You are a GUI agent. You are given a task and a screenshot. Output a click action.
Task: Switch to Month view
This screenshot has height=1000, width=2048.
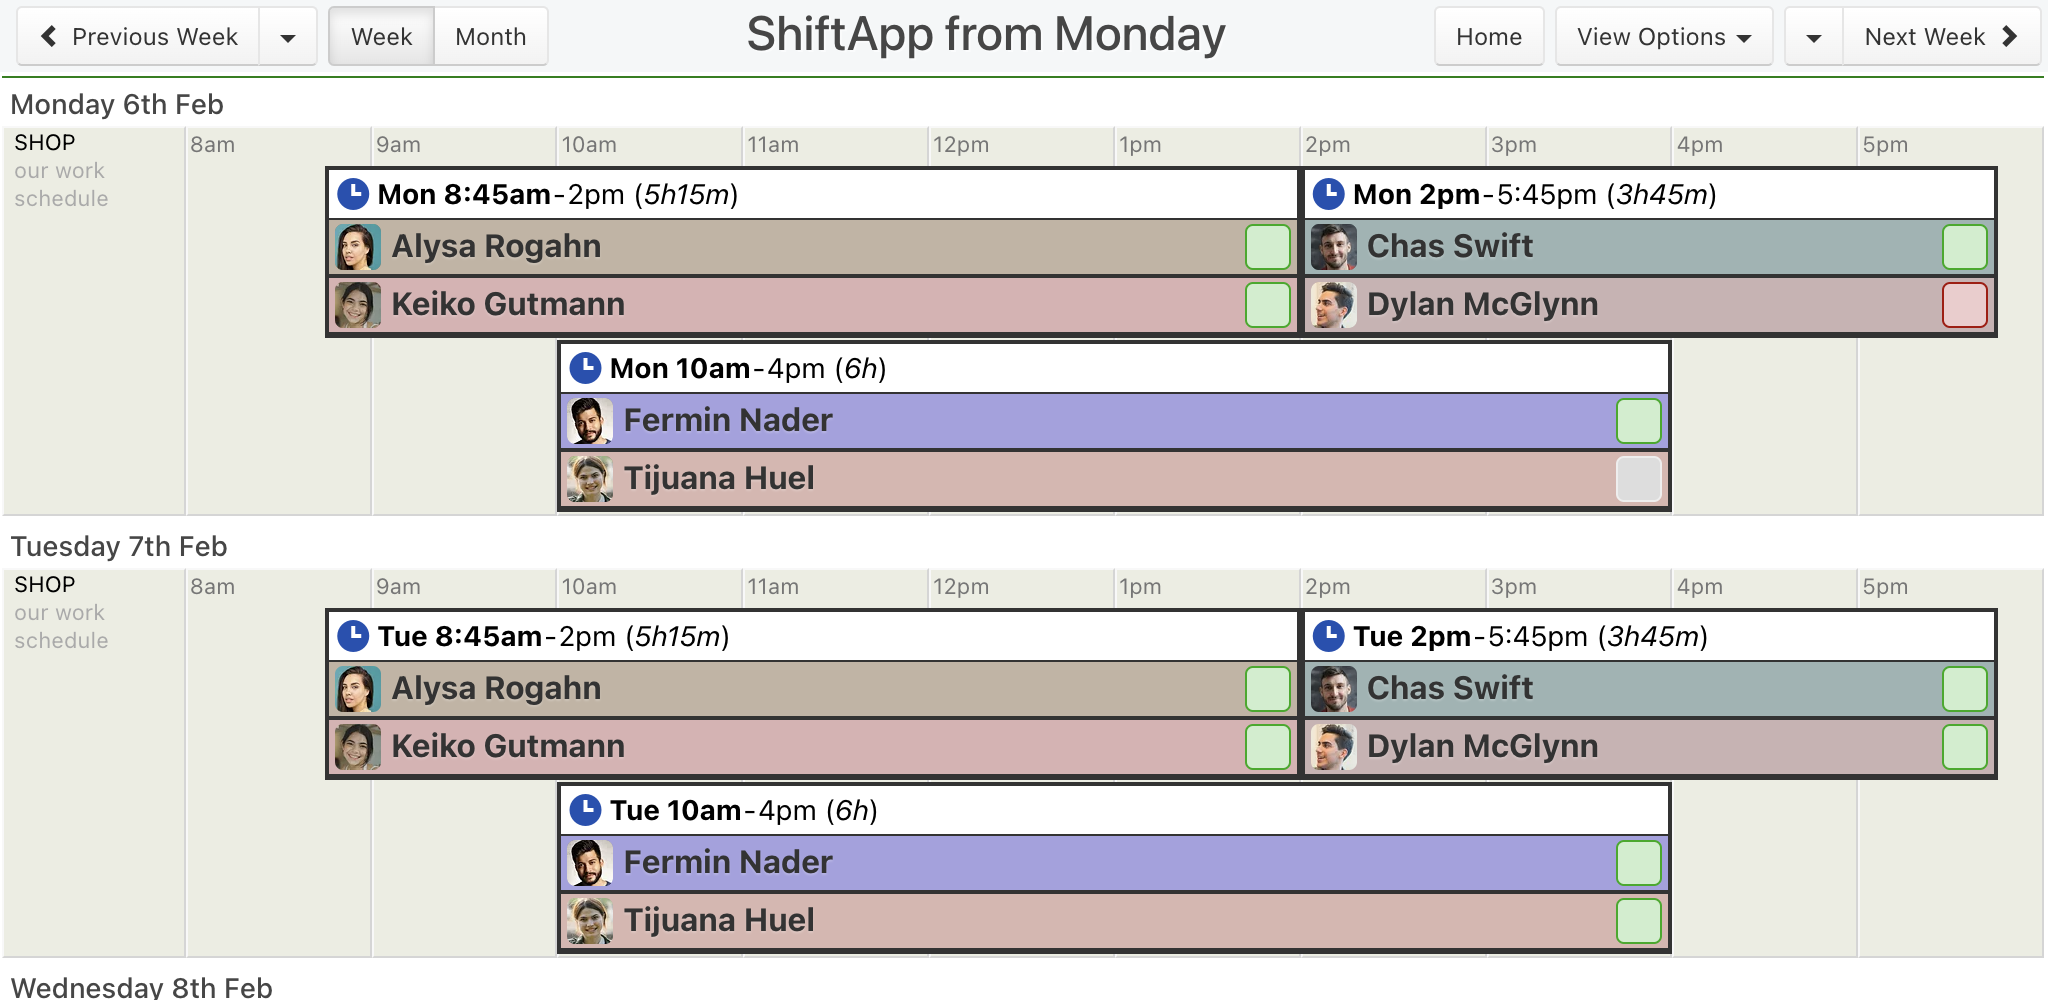click(491, 37)
